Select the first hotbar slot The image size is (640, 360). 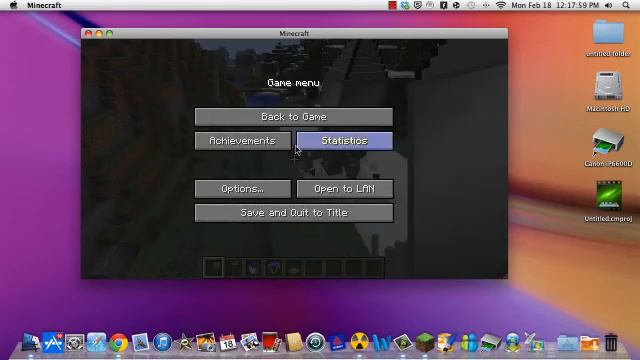213,268
